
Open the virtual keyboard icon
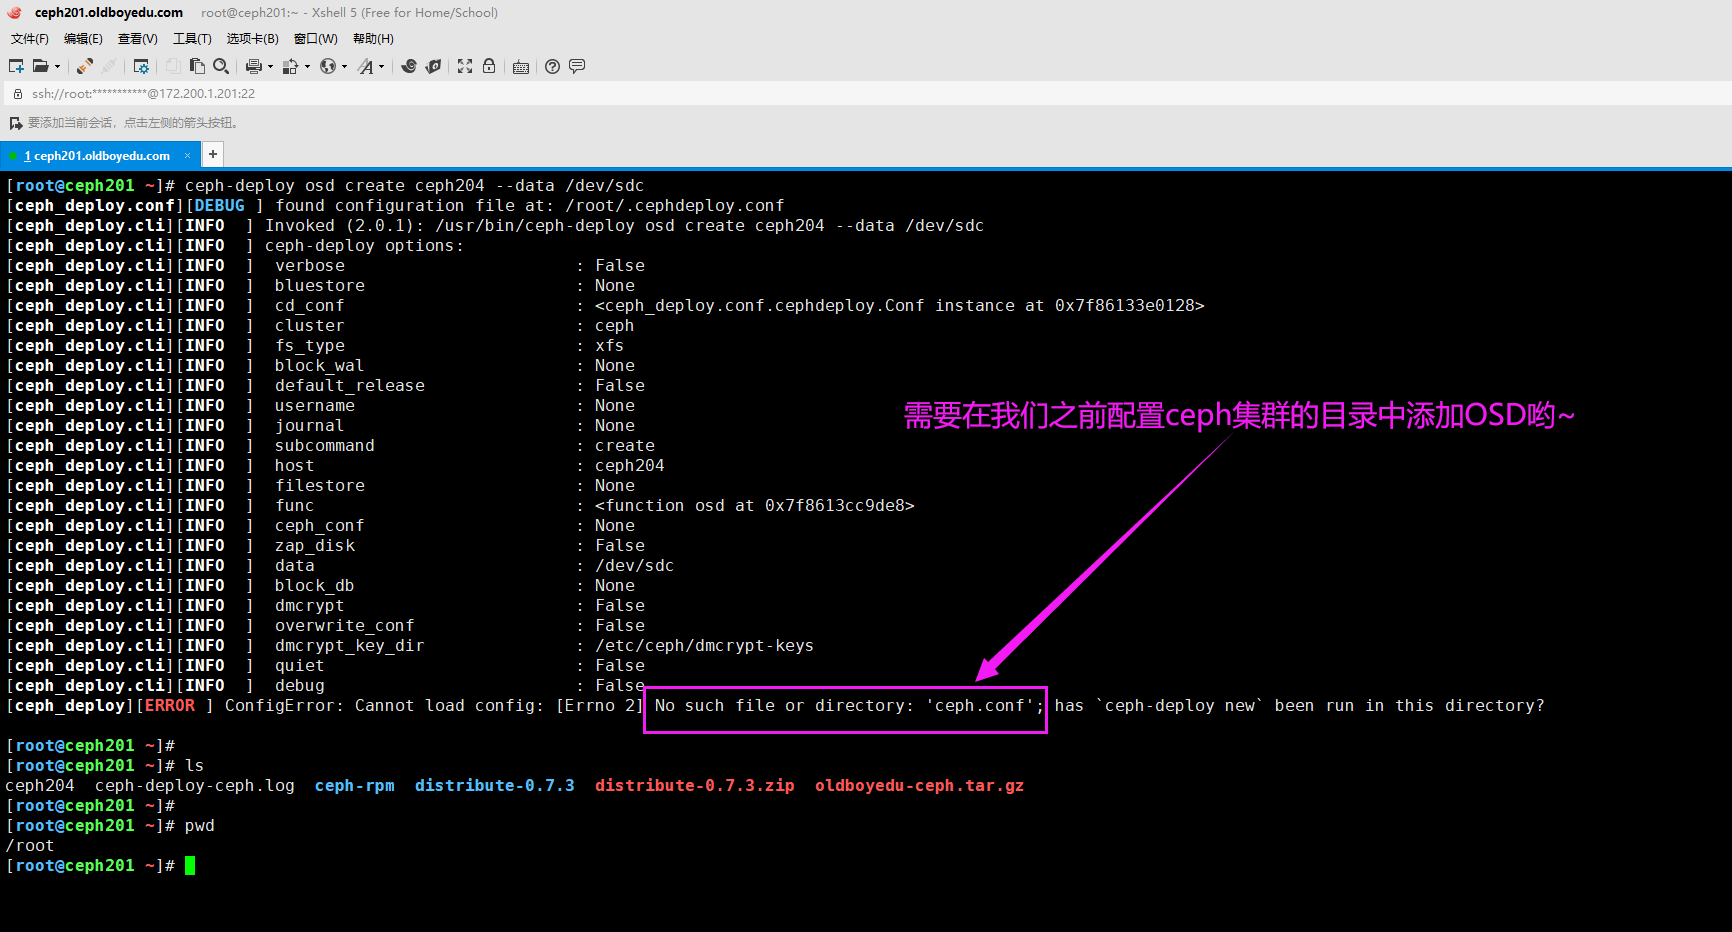(x=521, y=67)
